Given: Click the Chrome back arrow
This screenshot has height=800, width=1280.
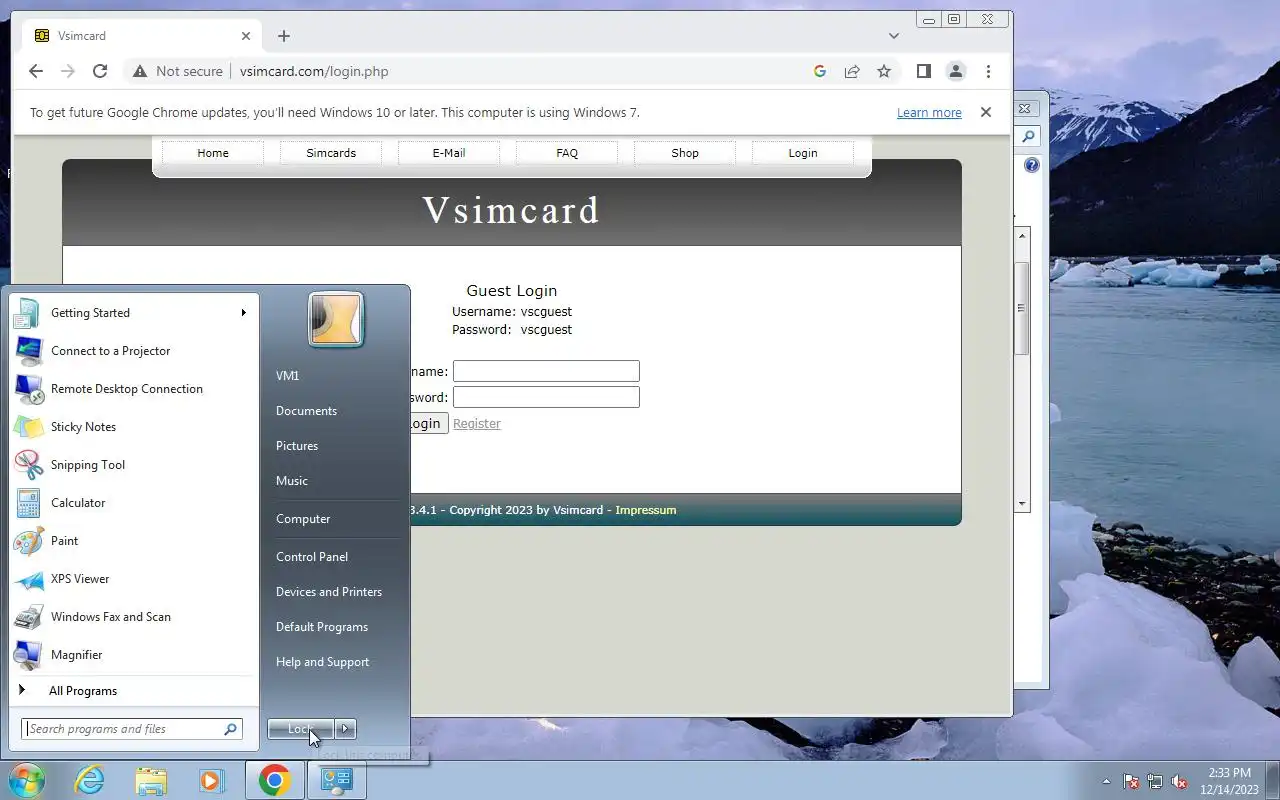Looking at the screenshot, I should (x=36, y=71).
